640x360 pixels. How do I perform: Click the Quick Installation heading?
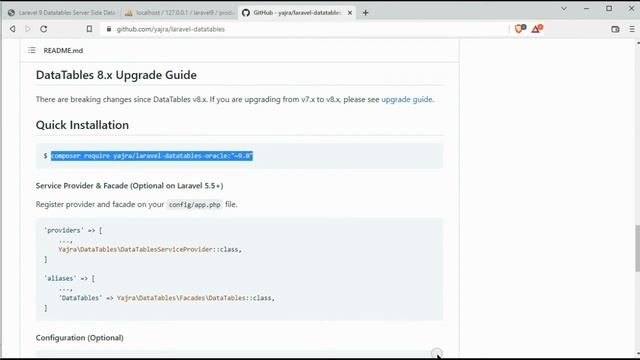(82, 125)
